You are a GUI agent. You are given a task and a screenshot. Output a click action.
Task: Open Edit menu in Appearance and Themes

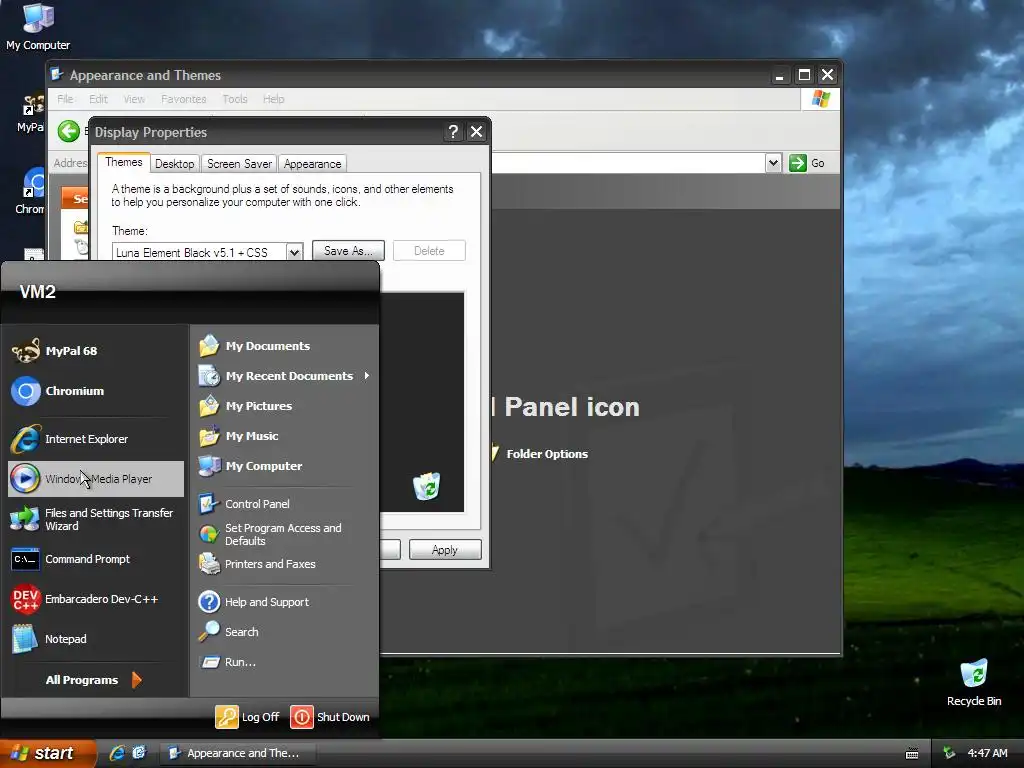(99, 99)
